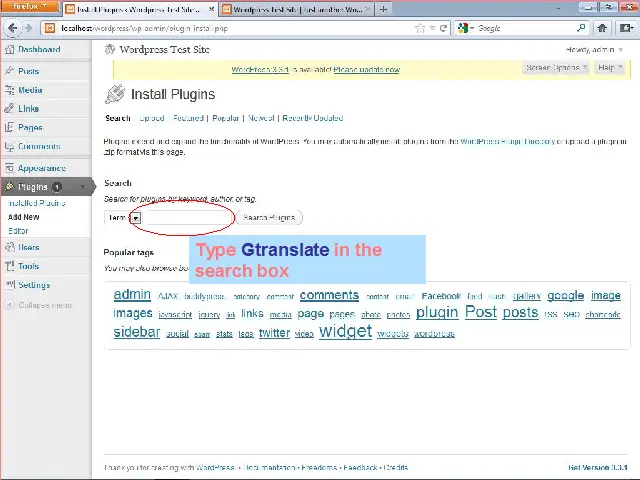This screenshot has height=480, width=640.
Task: Close the Install Plugins browser tab
Action: (x=211, y=9)
